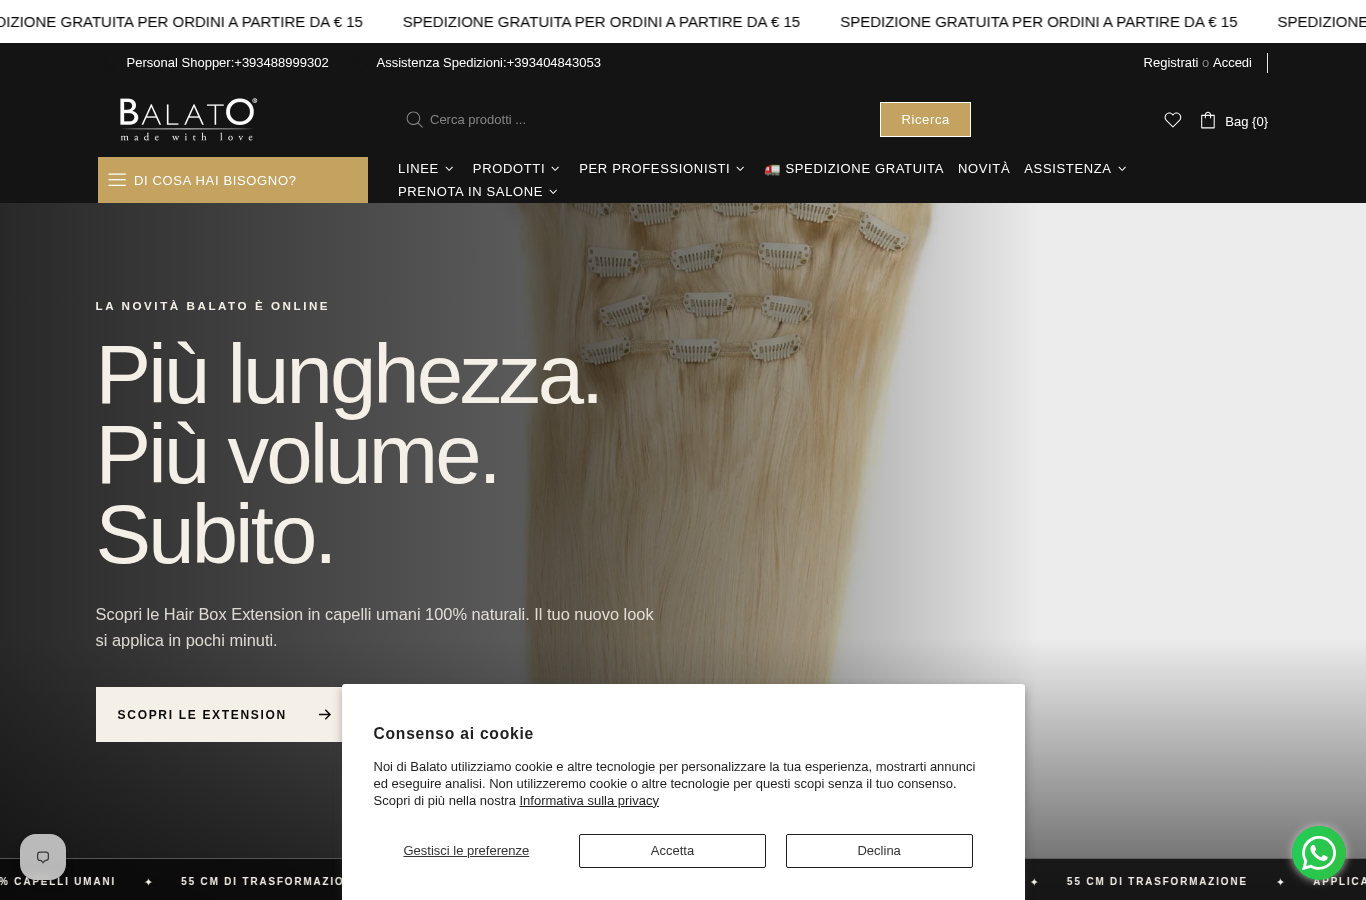Viewport: 1366px width, 900px height.
Task: Open the Informativa sulla privacy link
Action: click(589, 801)
